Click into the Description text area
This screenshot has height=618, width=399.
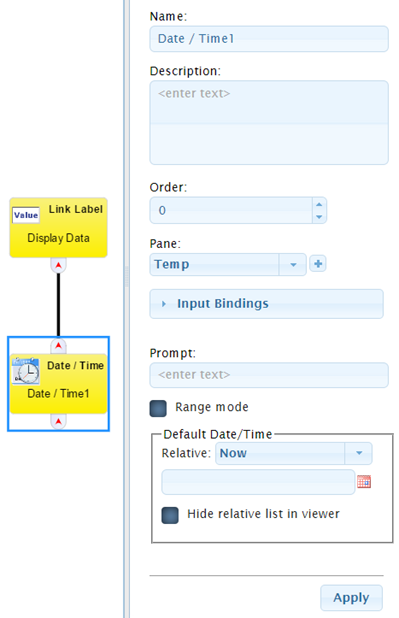[x=269, y=123]
